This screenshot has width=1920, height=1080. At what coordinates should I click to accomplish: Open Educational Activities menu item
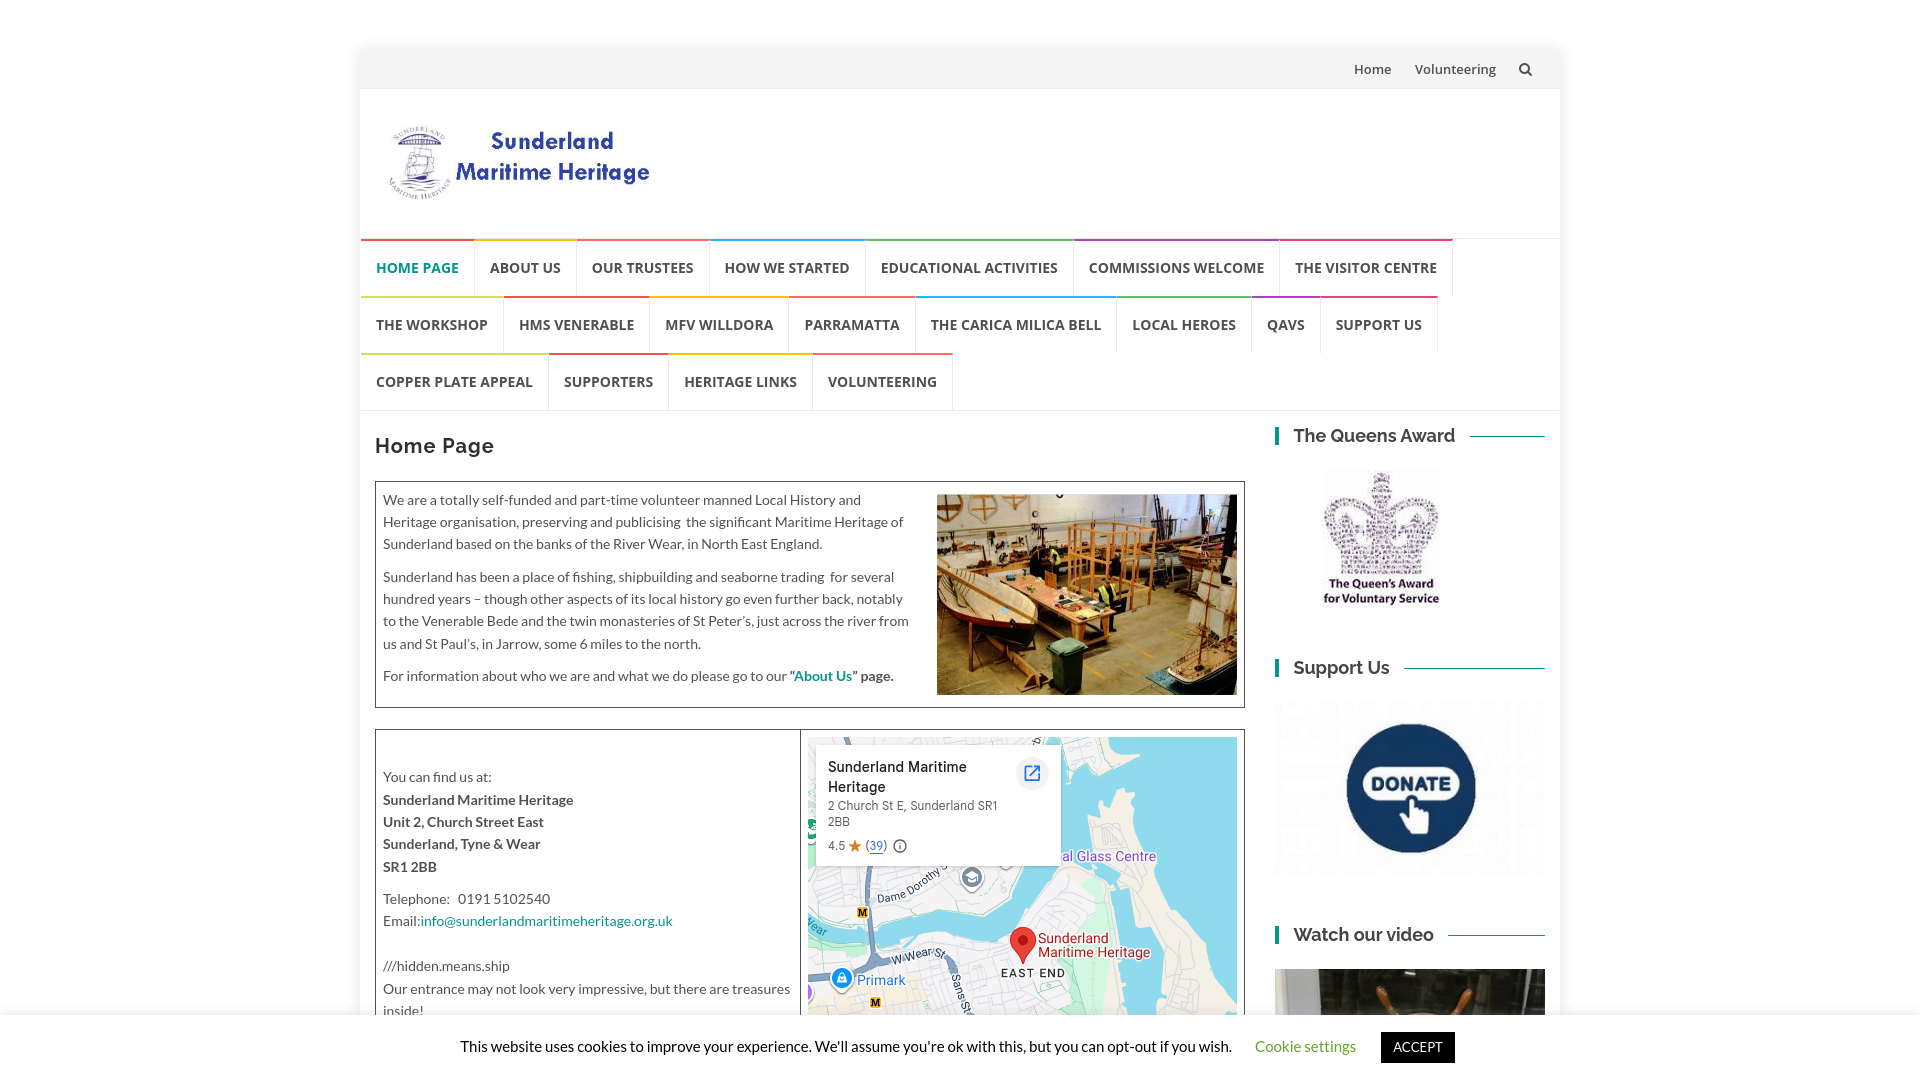tap(969, 268)
